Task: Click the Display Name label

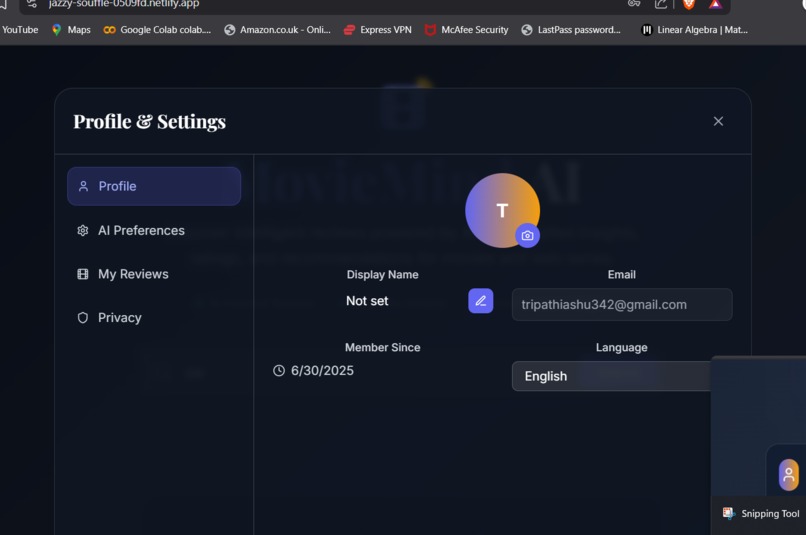Action: tap(382, 274)
